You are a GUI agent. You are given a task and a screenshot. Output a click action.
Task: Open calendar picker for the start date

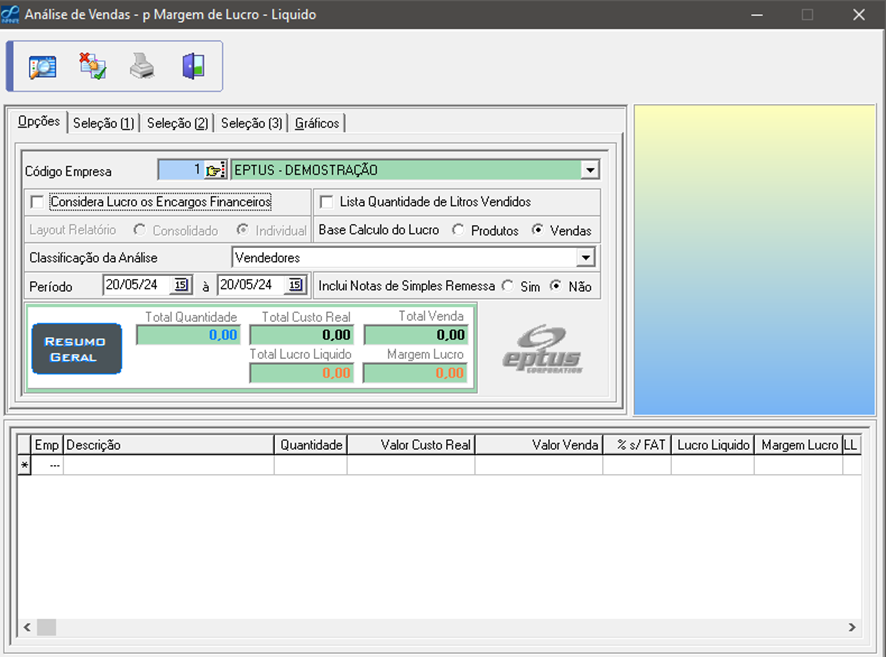click(181, 286)
